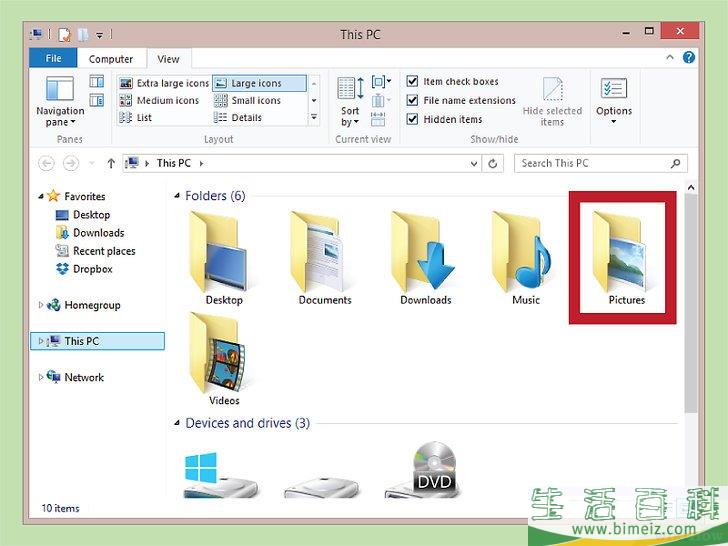Select Extra large icons layout
The height and width of the screenshot is (546, 728).
[x=164, y=83]
